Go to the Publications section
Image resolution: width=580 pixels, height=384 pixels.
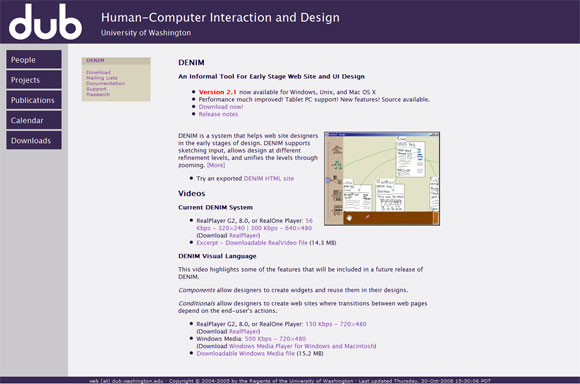[34, 100]
